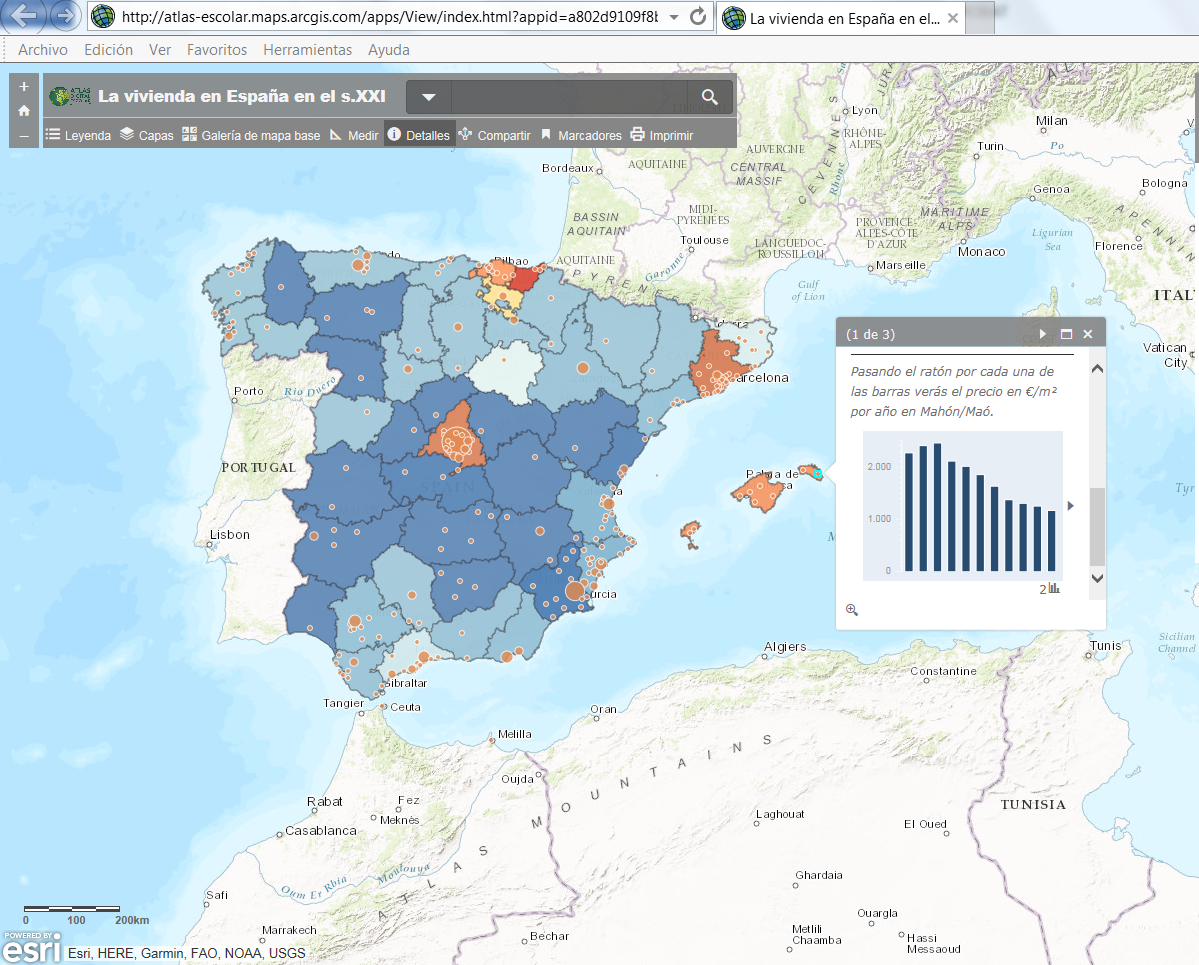
Task: Open the address bar history dropdown
Action: tap(674, 16)
